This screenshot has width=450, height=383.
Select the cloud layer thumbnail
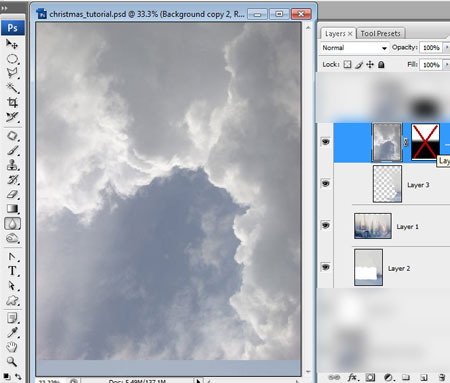pos(387,142)
